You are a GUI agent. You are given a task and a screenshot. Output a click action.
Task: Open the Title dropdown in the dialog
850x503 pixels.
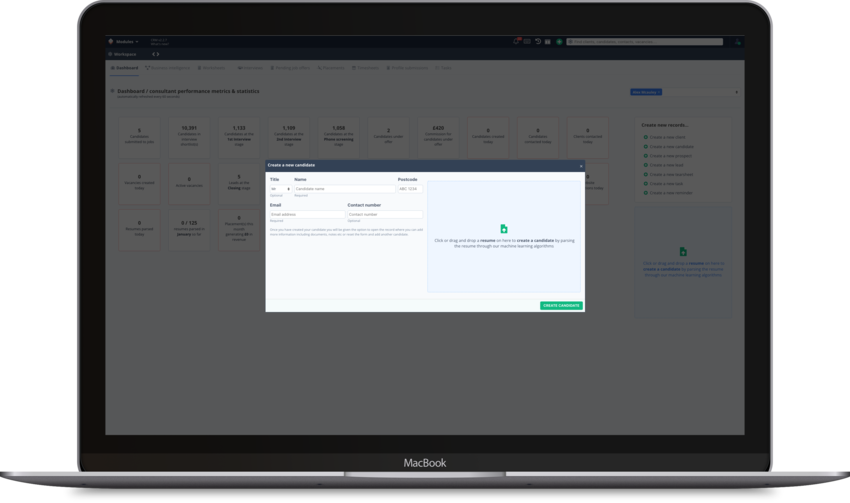(281, 189)
